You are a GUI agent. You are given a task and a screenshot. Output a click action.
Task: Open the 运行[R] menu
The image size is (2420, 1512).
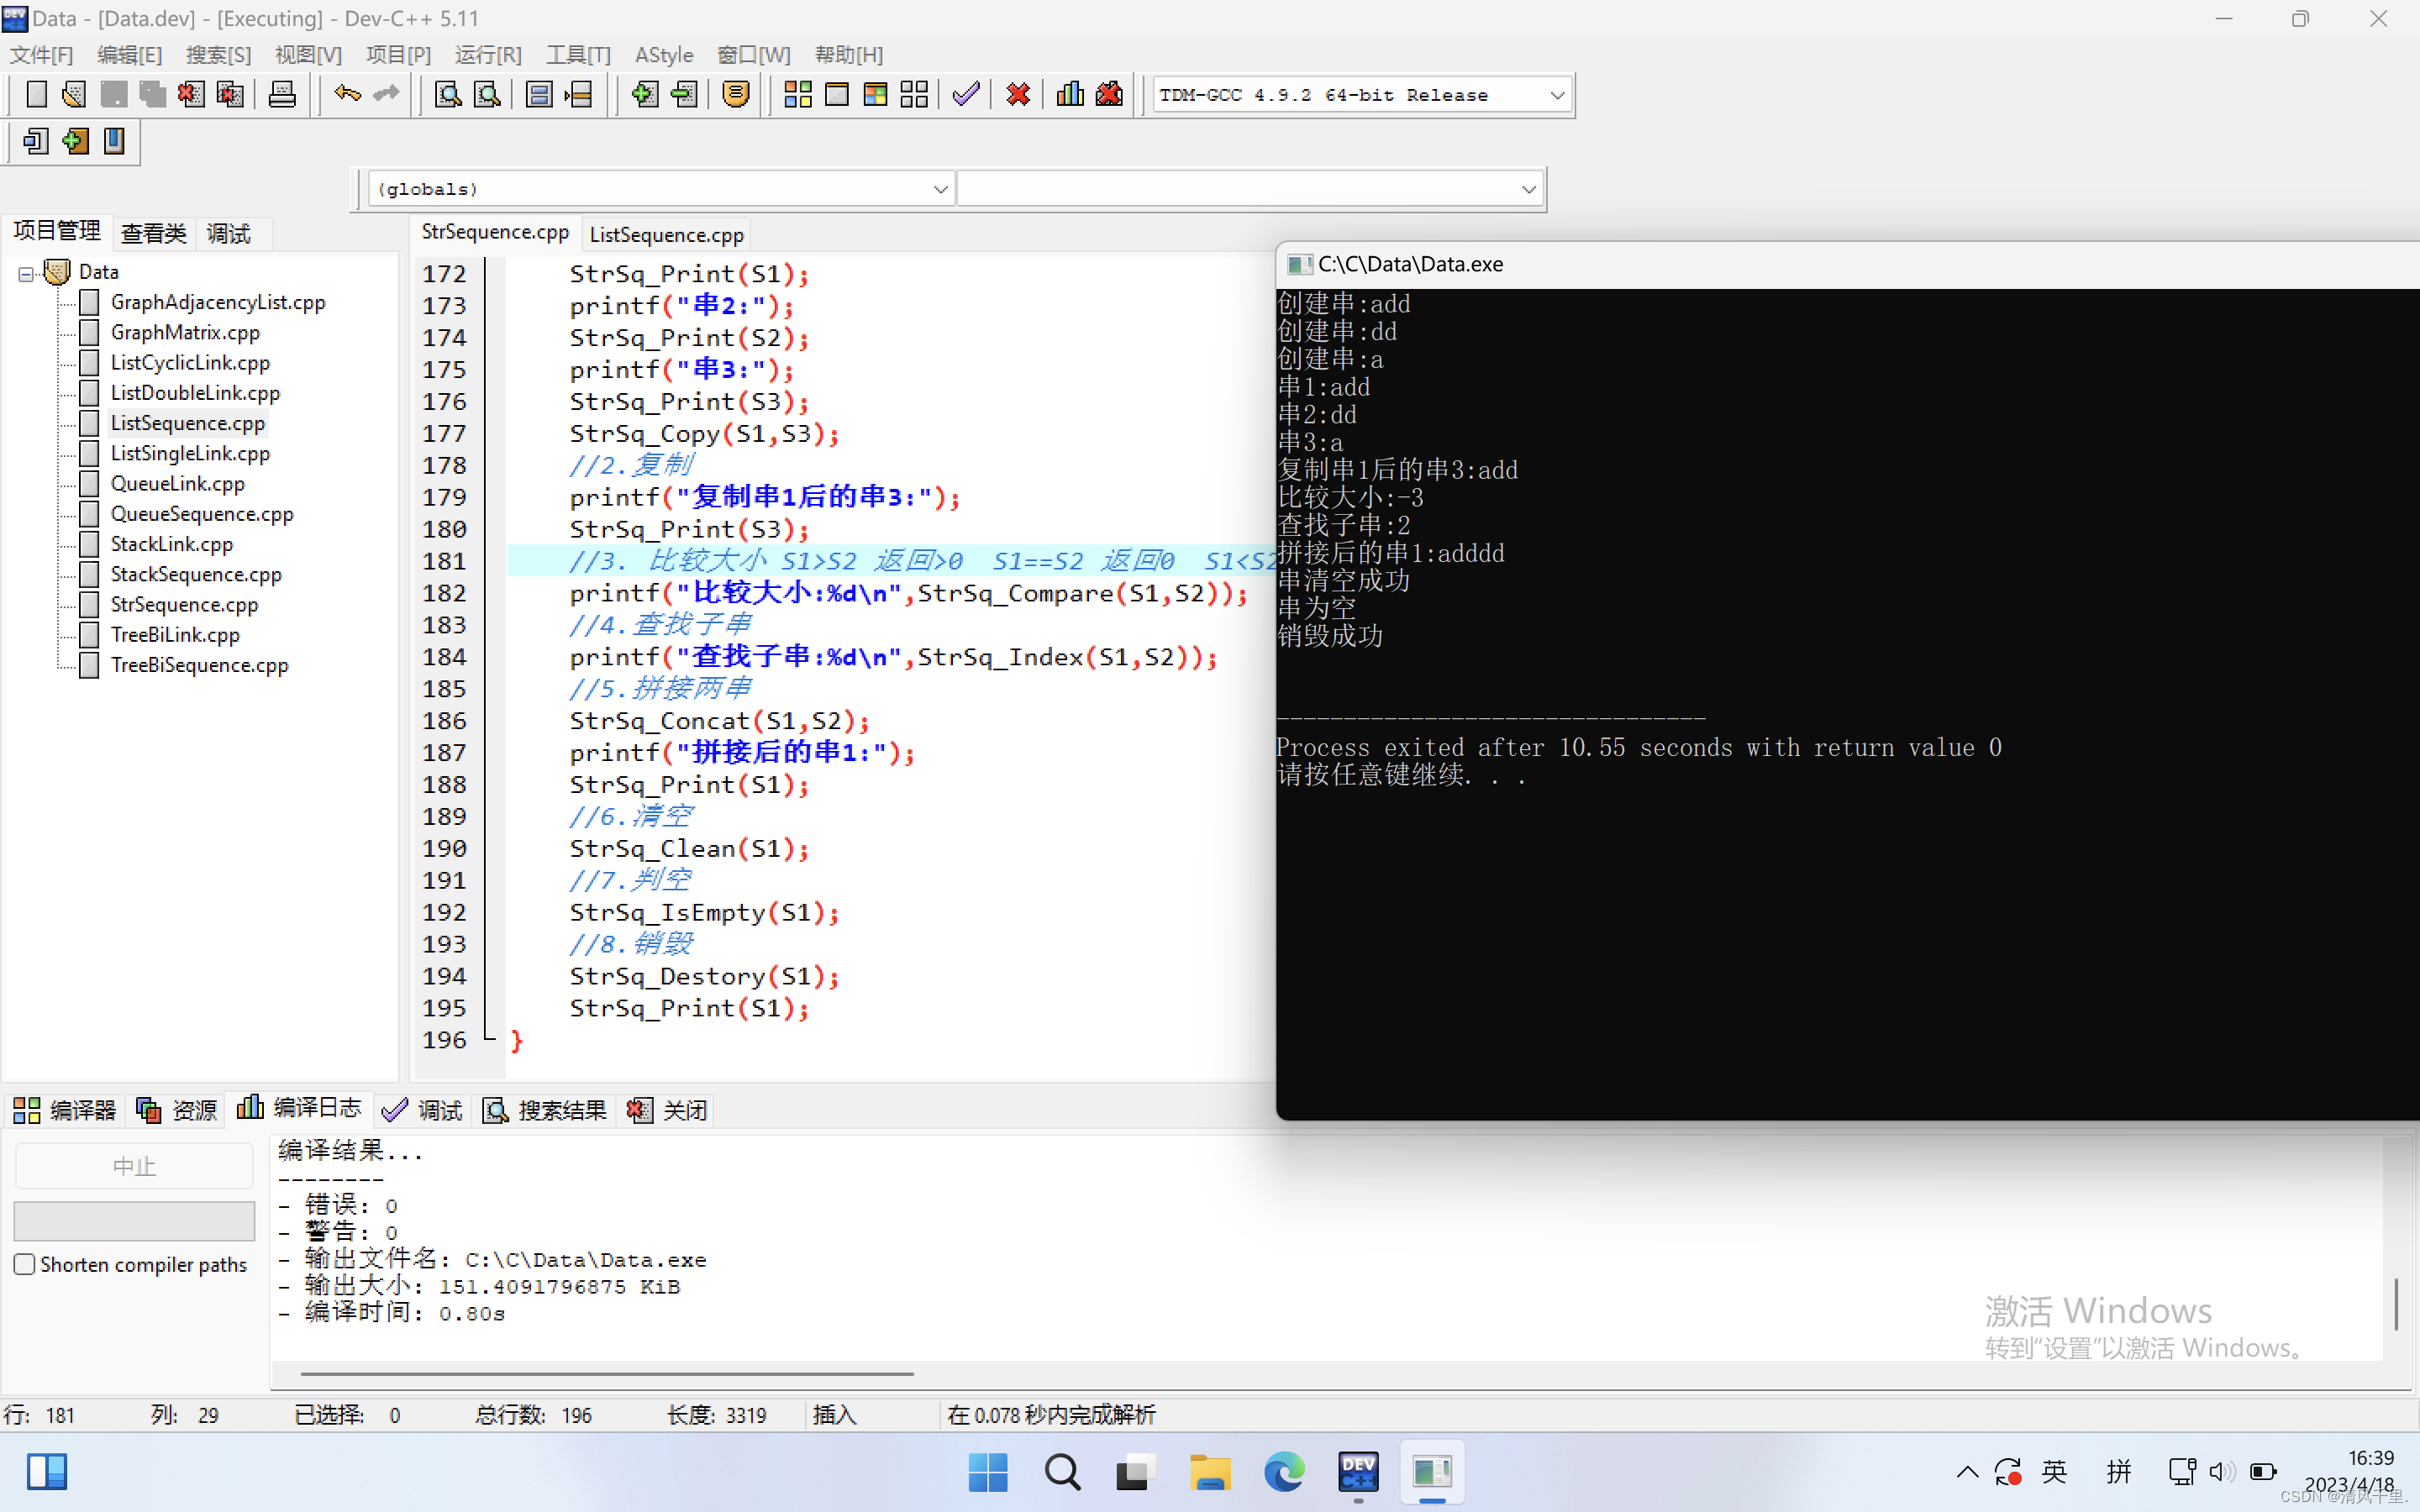[487, 55]
